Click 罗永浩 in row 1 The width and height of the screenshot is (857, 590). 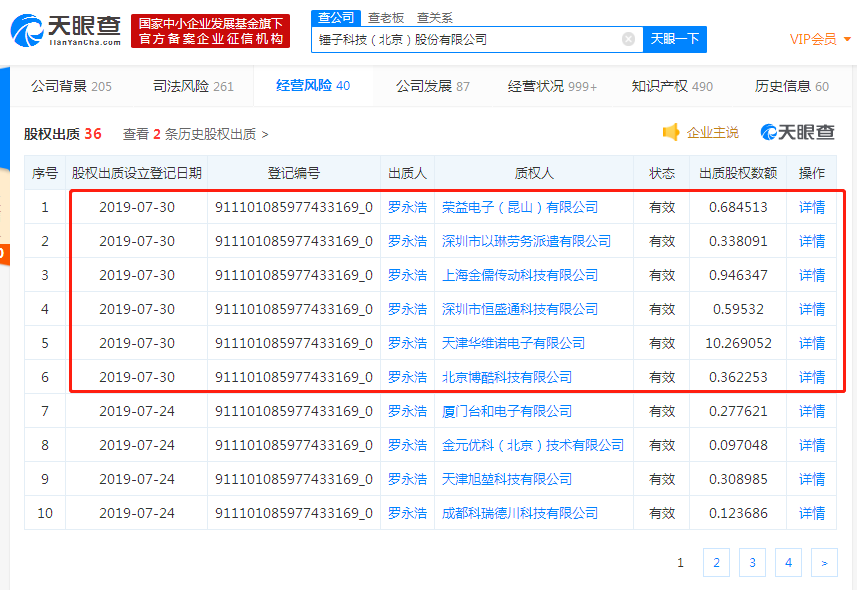[x=407, y=207]
